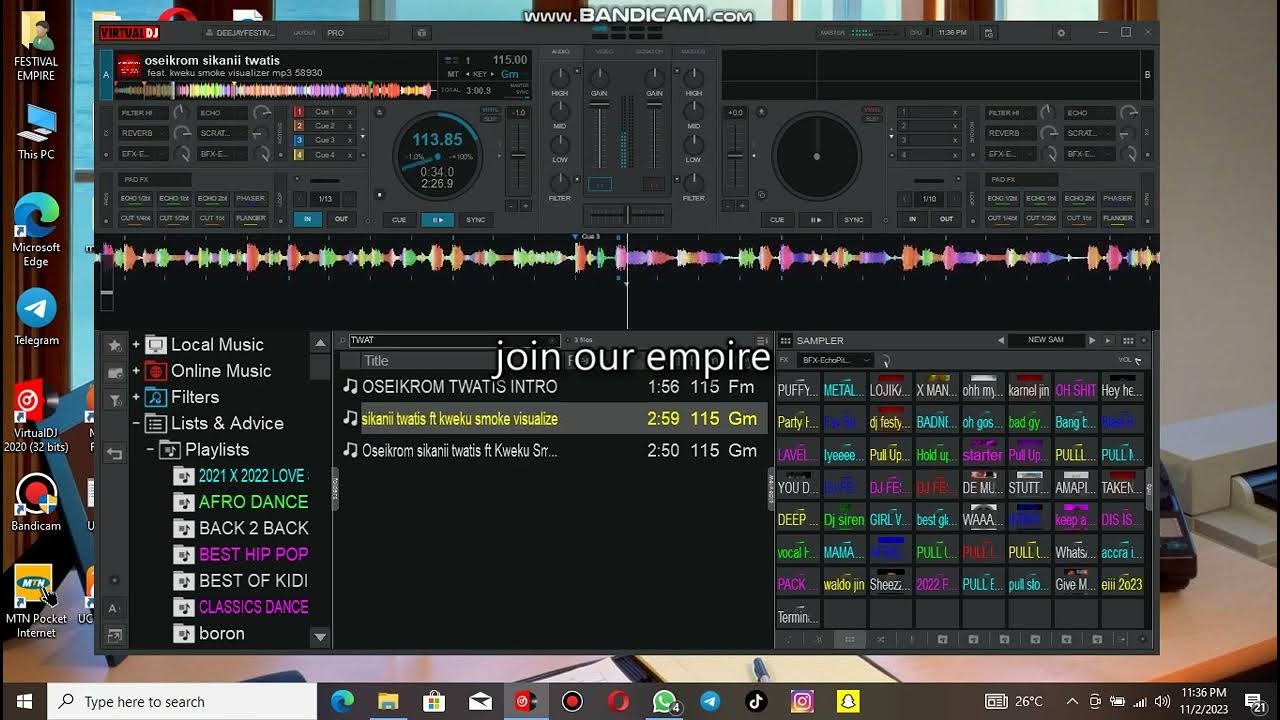Trigger Cue 3 hotcue on deck A

click(325, 140)
